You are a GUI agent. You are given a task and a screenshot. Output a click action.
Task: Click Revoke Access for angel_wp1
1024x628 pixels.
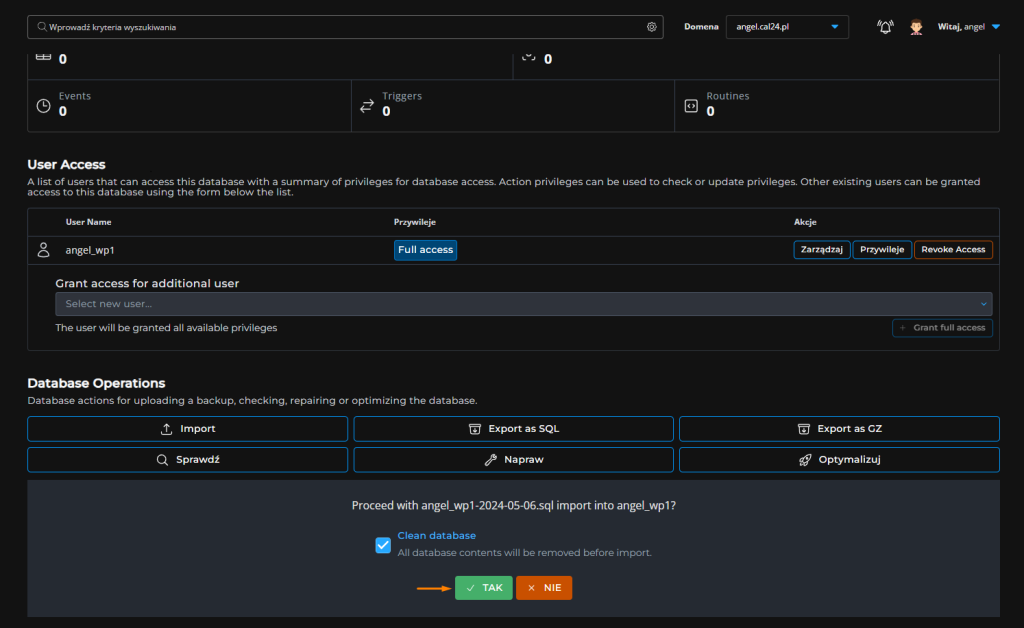point(953,250)
